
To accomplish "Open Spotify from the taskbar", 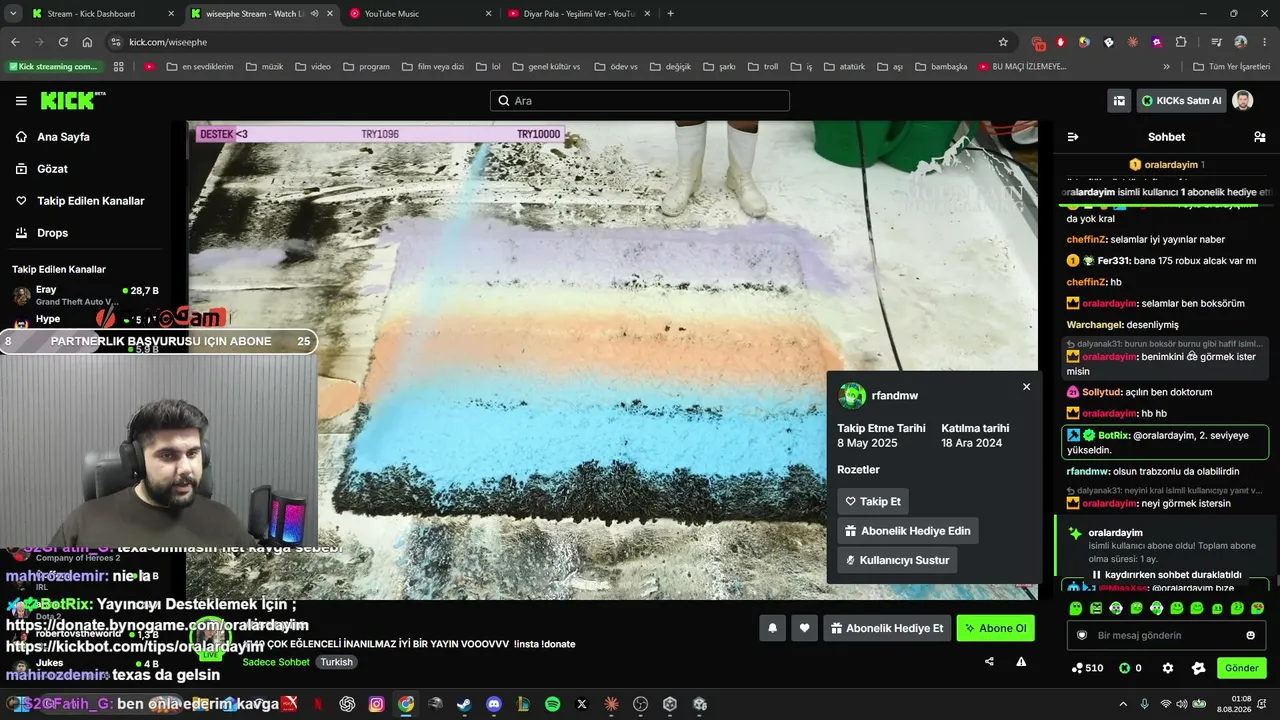I will pyautogui.click(x=553, y=704).
